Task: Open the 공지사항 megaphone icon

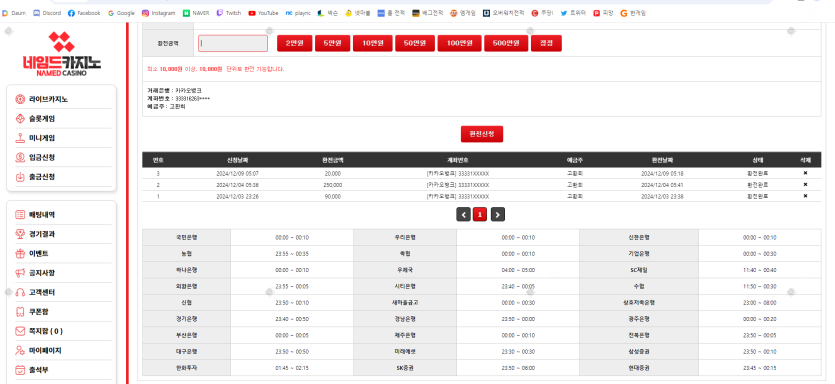Action: click(x=20, y=273)
